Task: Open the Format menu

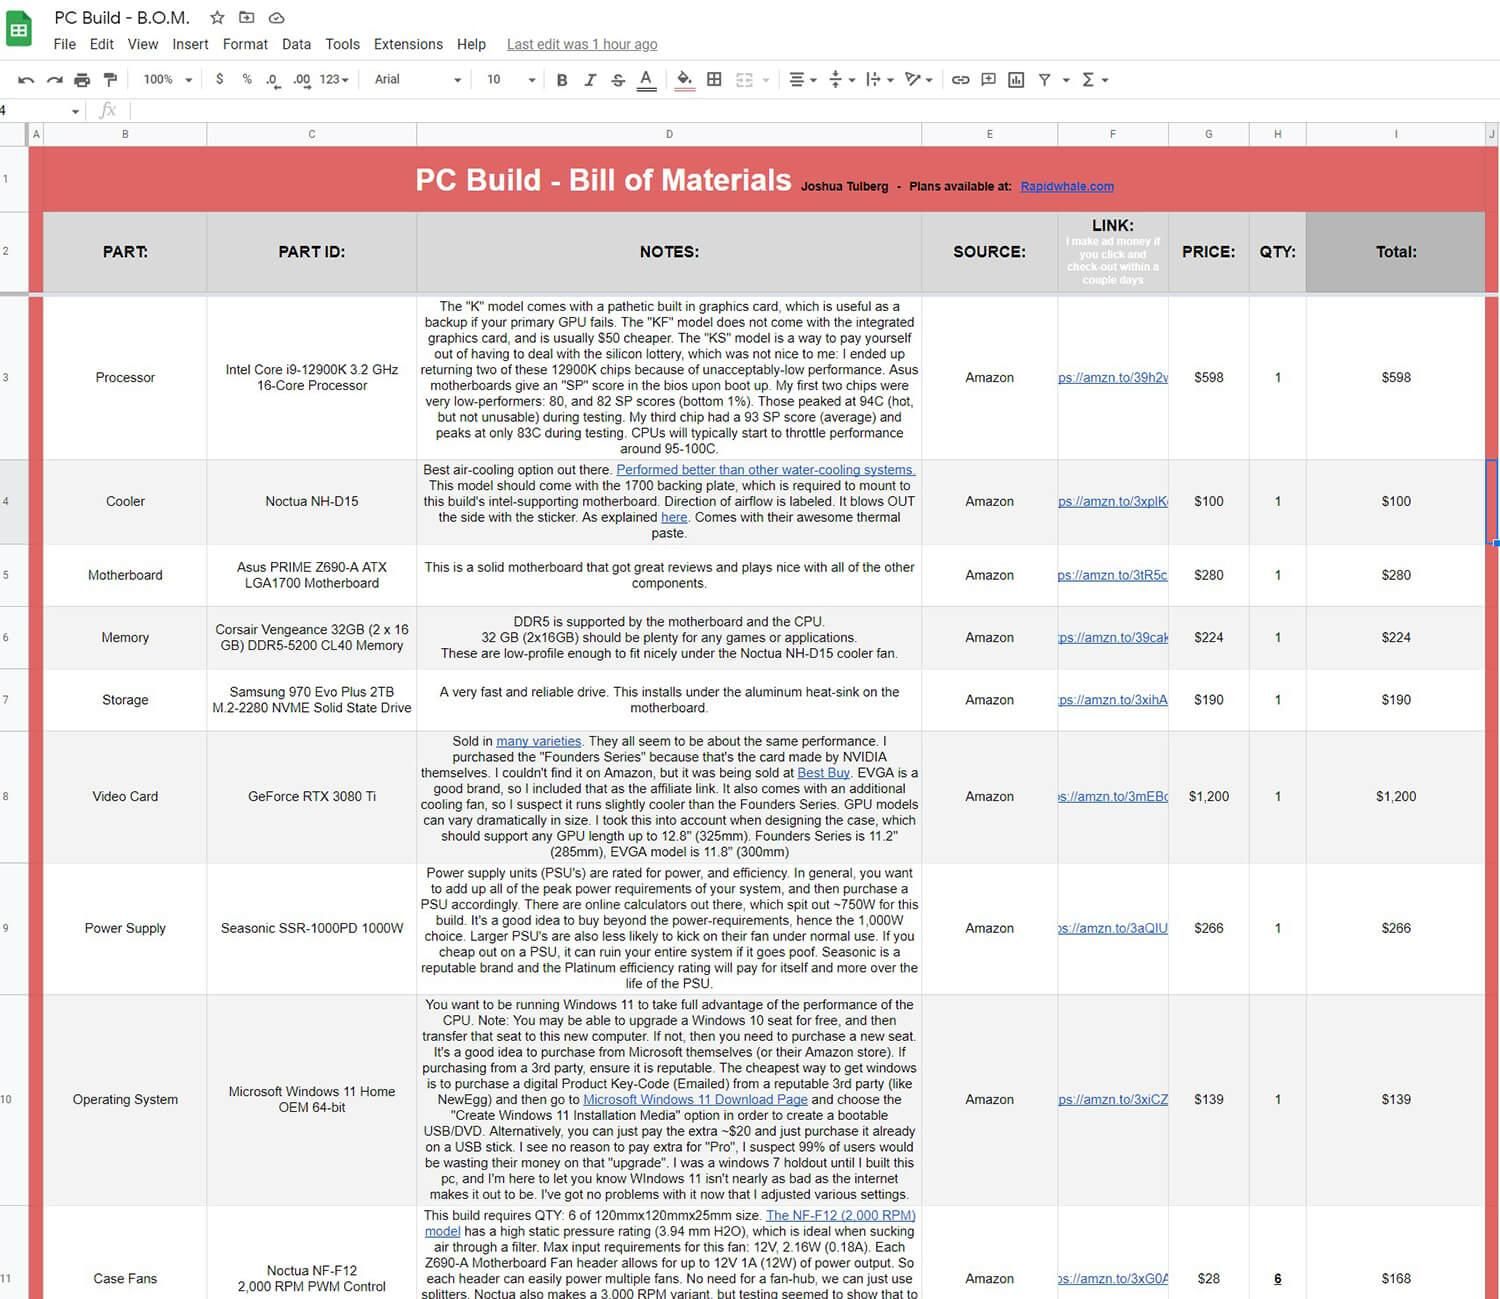Action: point(245,44)
